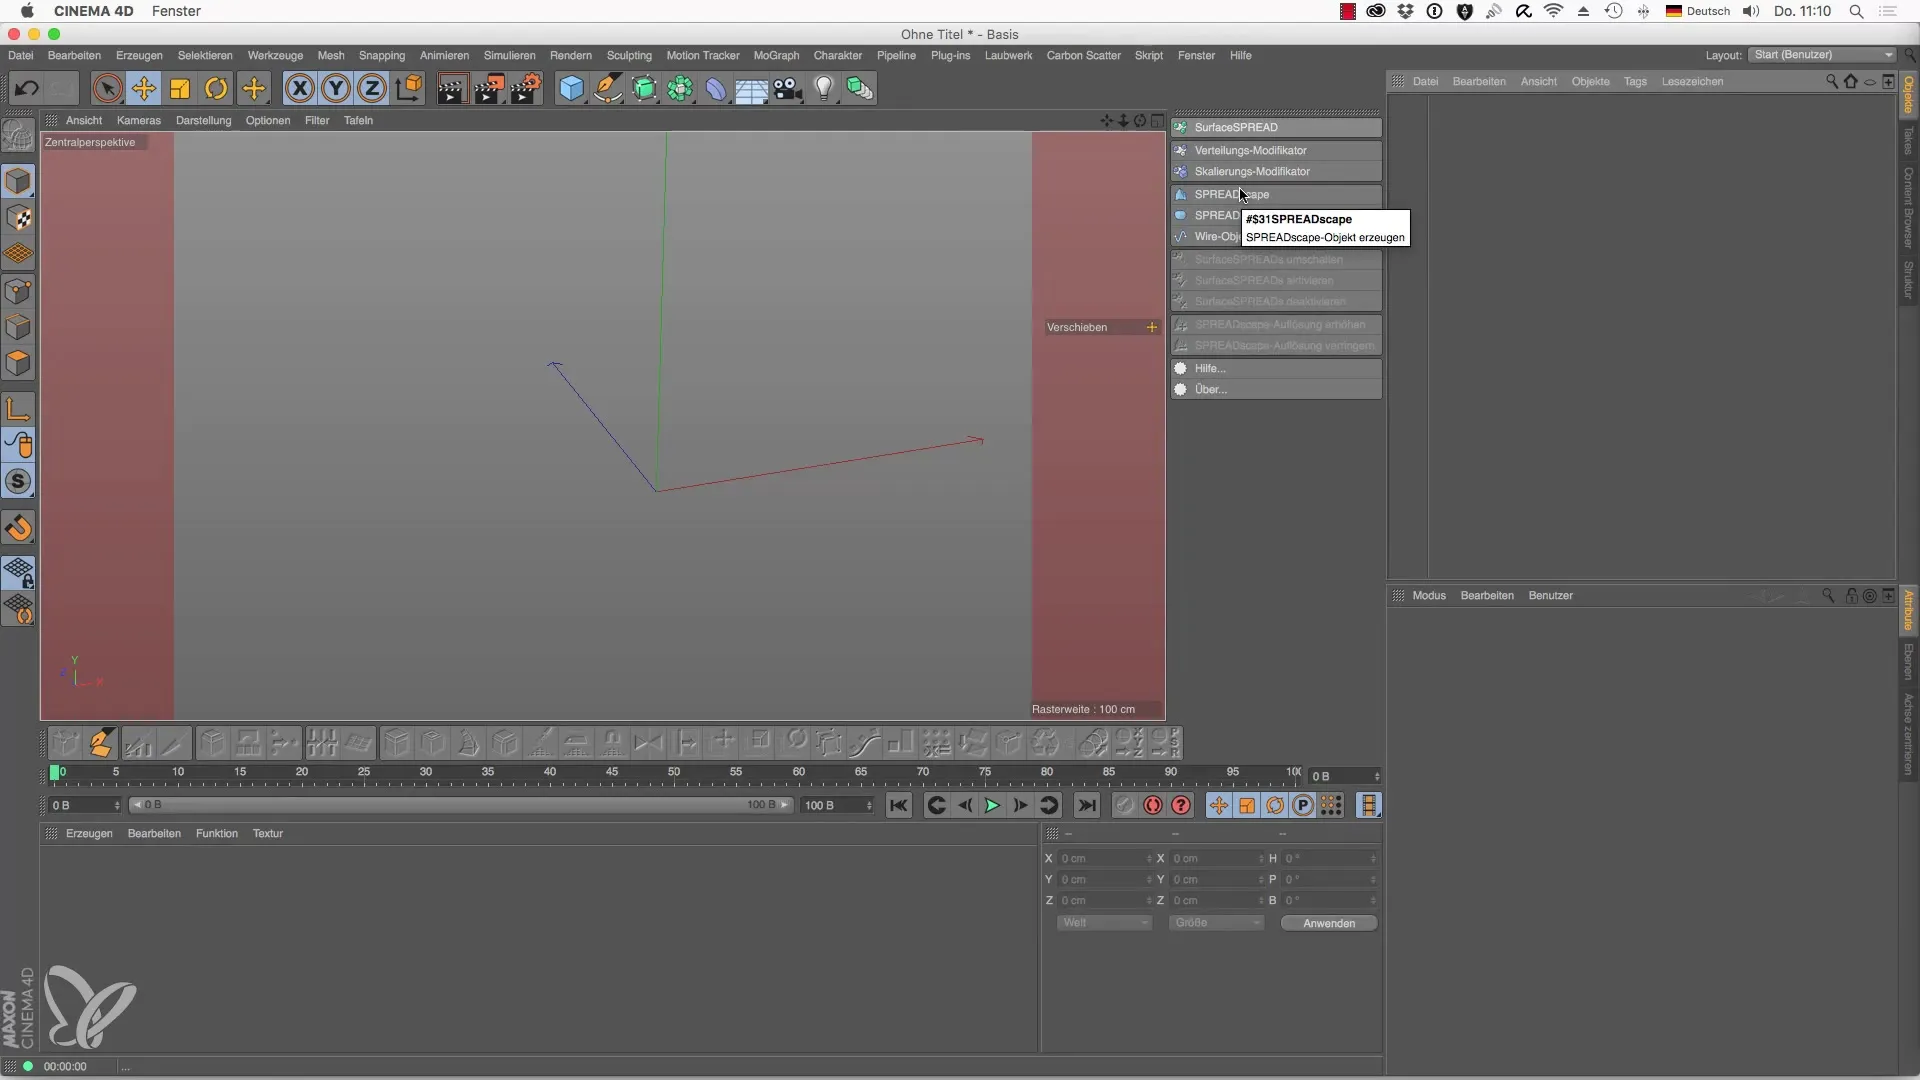Create a SurfaceSPREAD object
The height and width of the screenshot is (1080, 1920).
click(x=1277, y=128)
